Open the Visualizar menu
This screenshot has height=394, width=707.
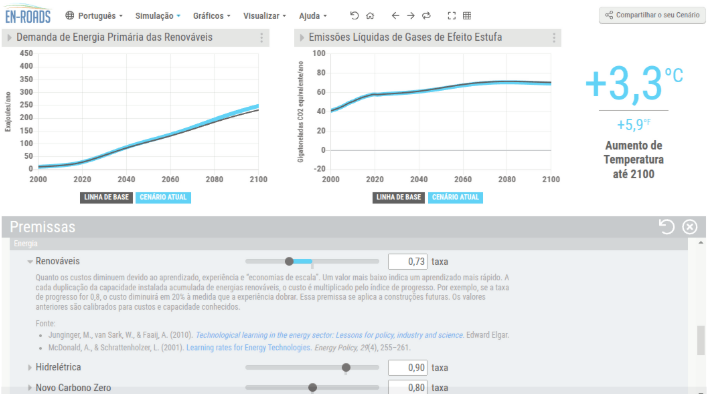264,16
